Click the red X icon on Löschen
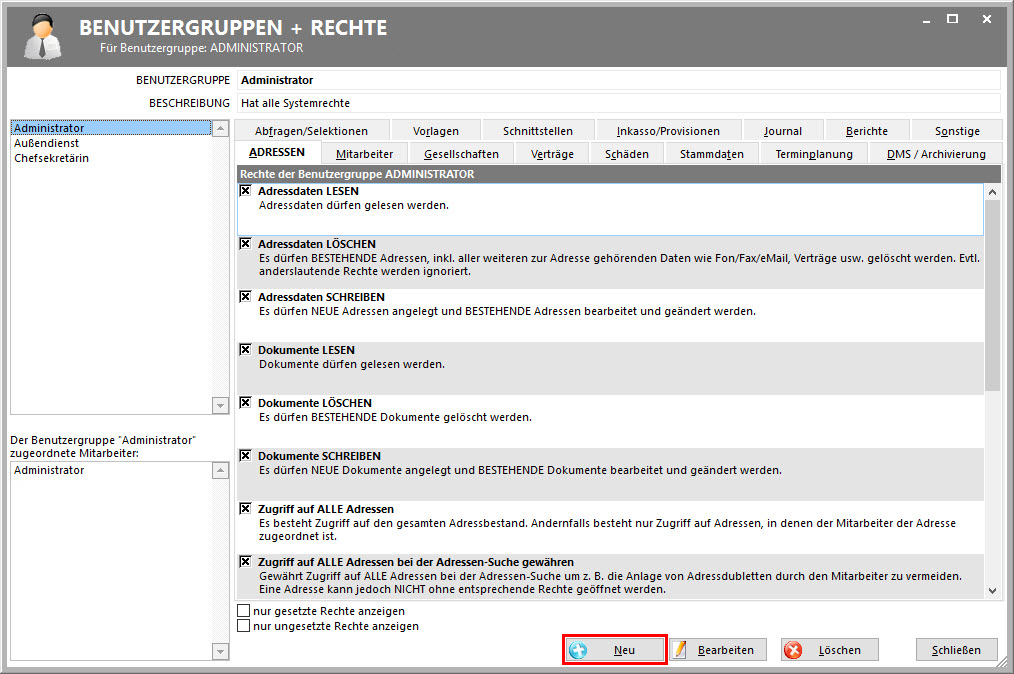Image resolution: width=1014 pixels, height=674 pixels. [793, 650]
